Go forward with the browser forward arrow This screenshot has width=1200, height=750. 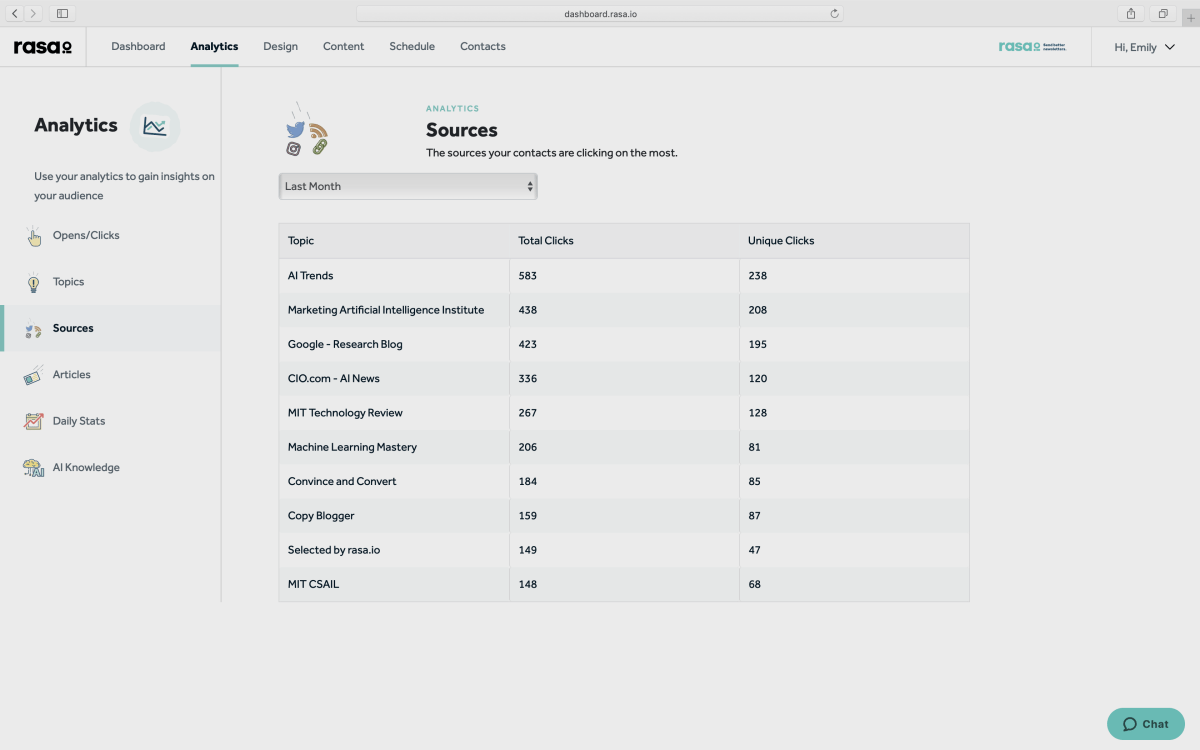point(33,13)
